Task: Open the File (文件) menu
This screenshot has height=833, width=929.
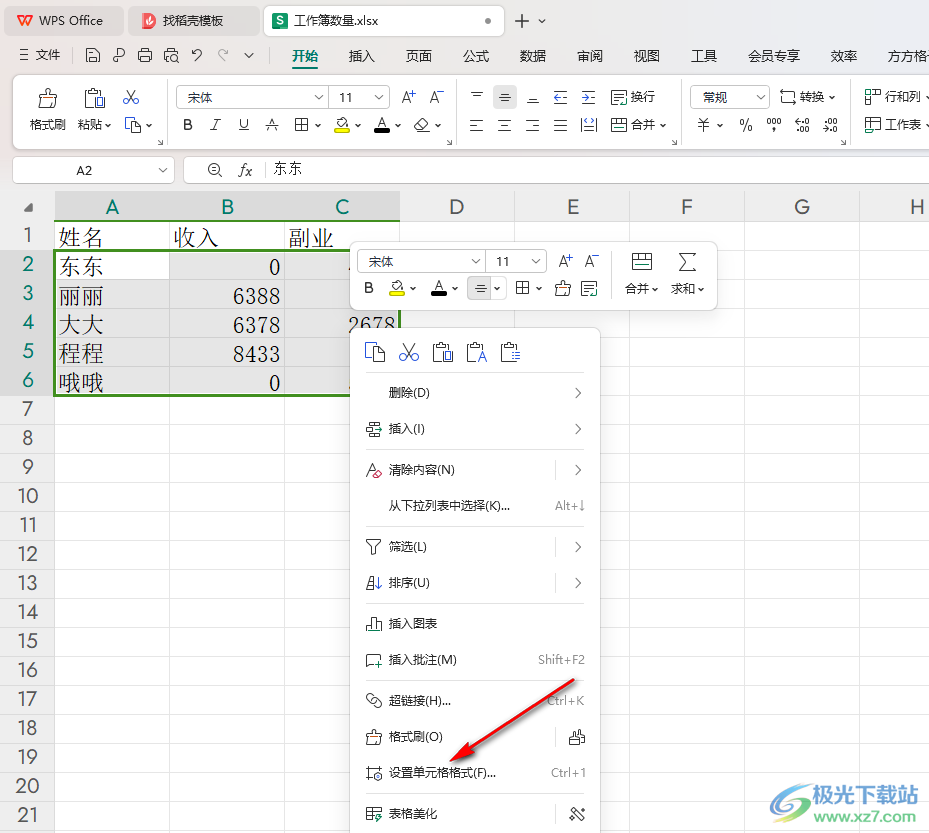Action: tap(40, 56)
